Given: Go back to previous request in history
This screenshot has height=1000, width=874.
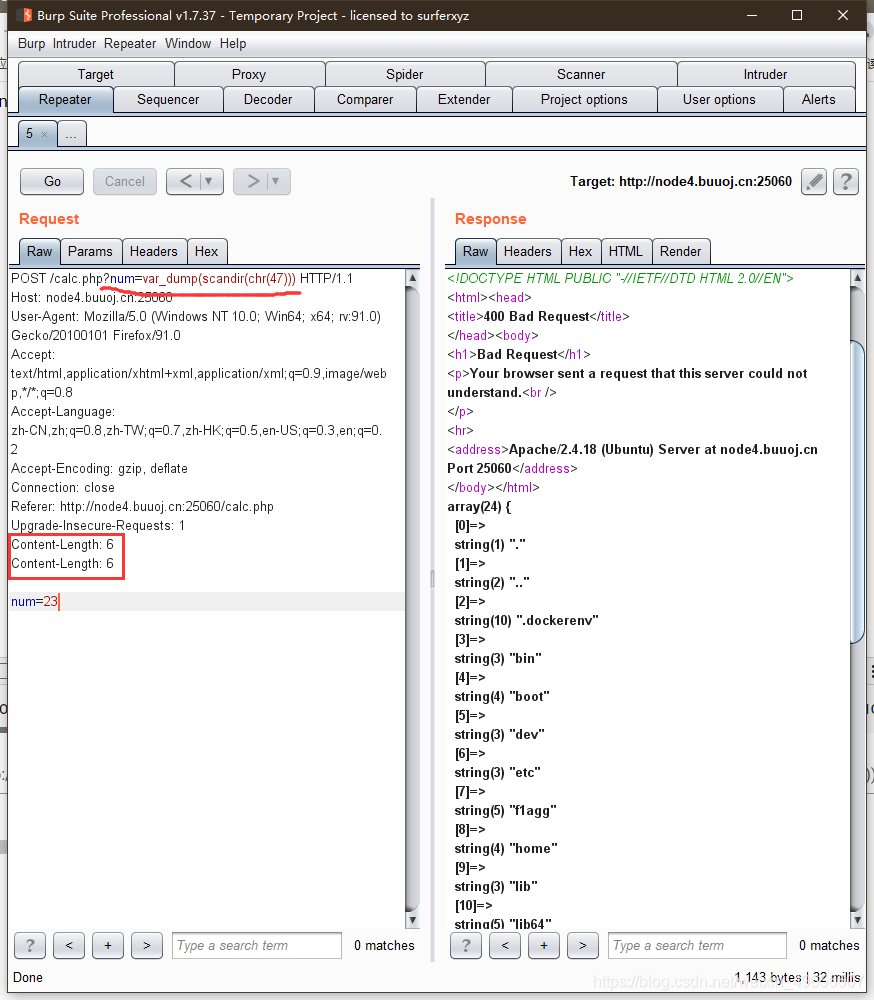Looking at the screenshot, I should pos(185,182).
